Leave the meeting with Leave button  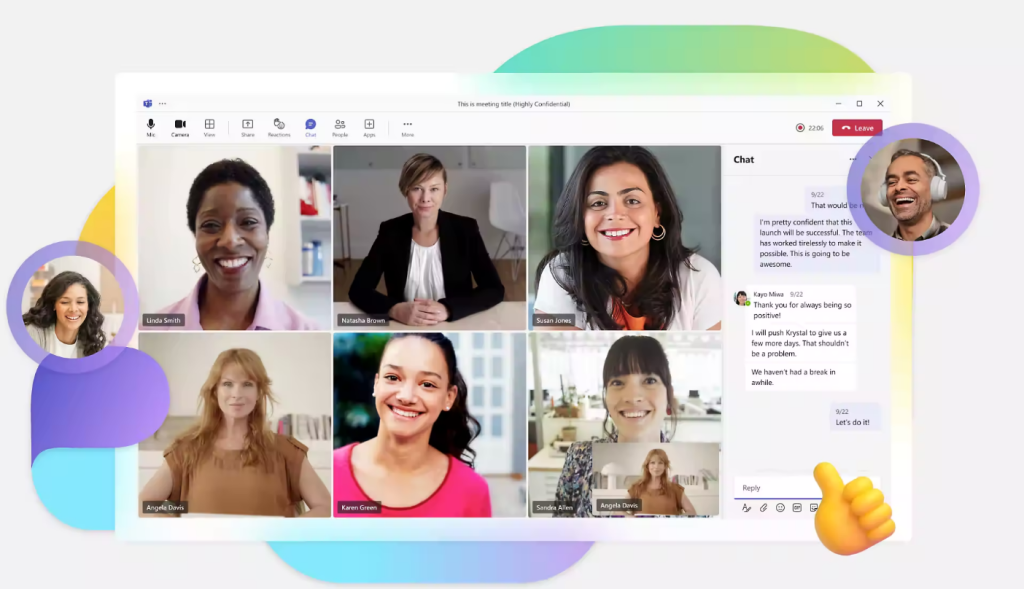[857, 128]
